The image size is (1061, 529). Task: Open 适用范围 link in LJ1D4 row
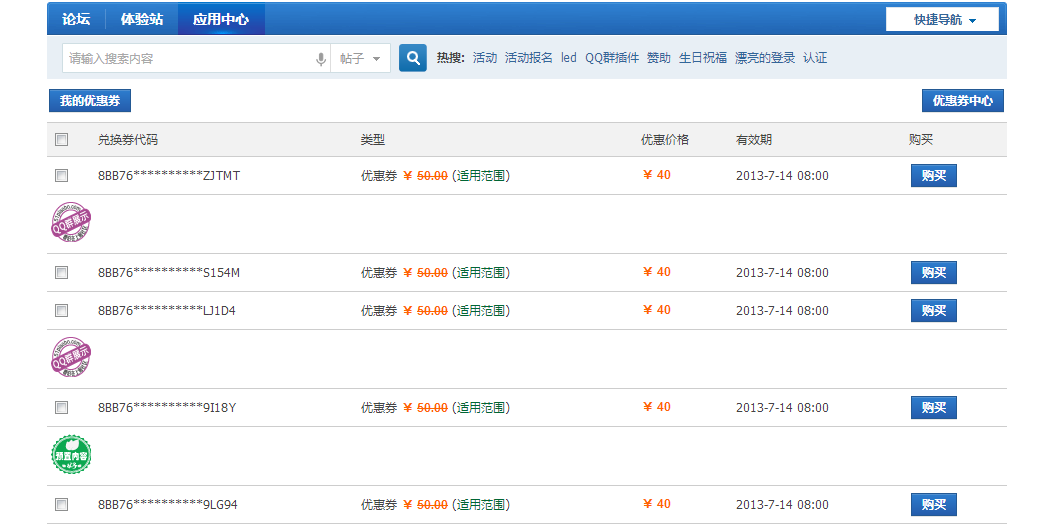pyautogui.click(x=481, y=310)
